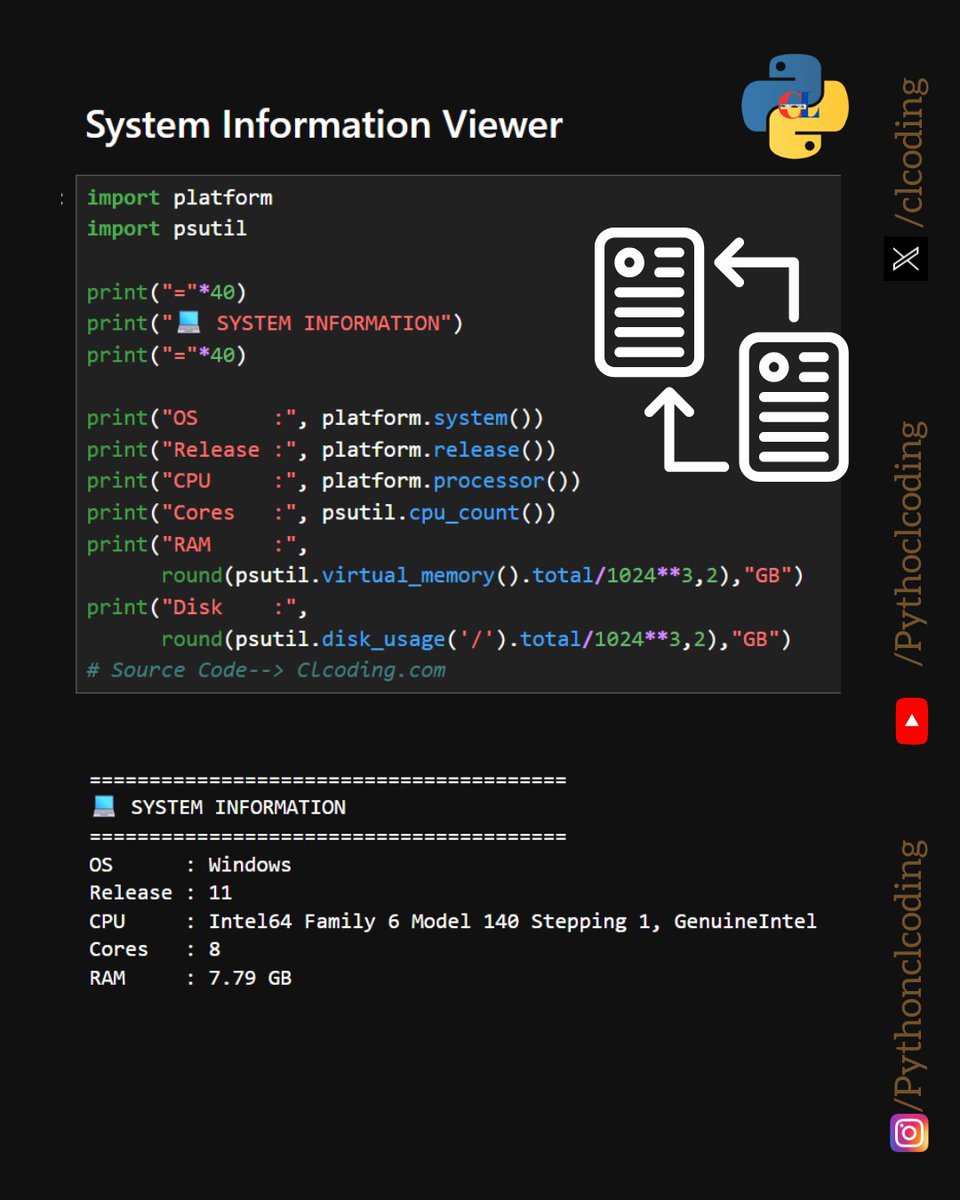Click the 'print("Disk' code line
The image size is (960, 1200).
(x=198, y=607)
